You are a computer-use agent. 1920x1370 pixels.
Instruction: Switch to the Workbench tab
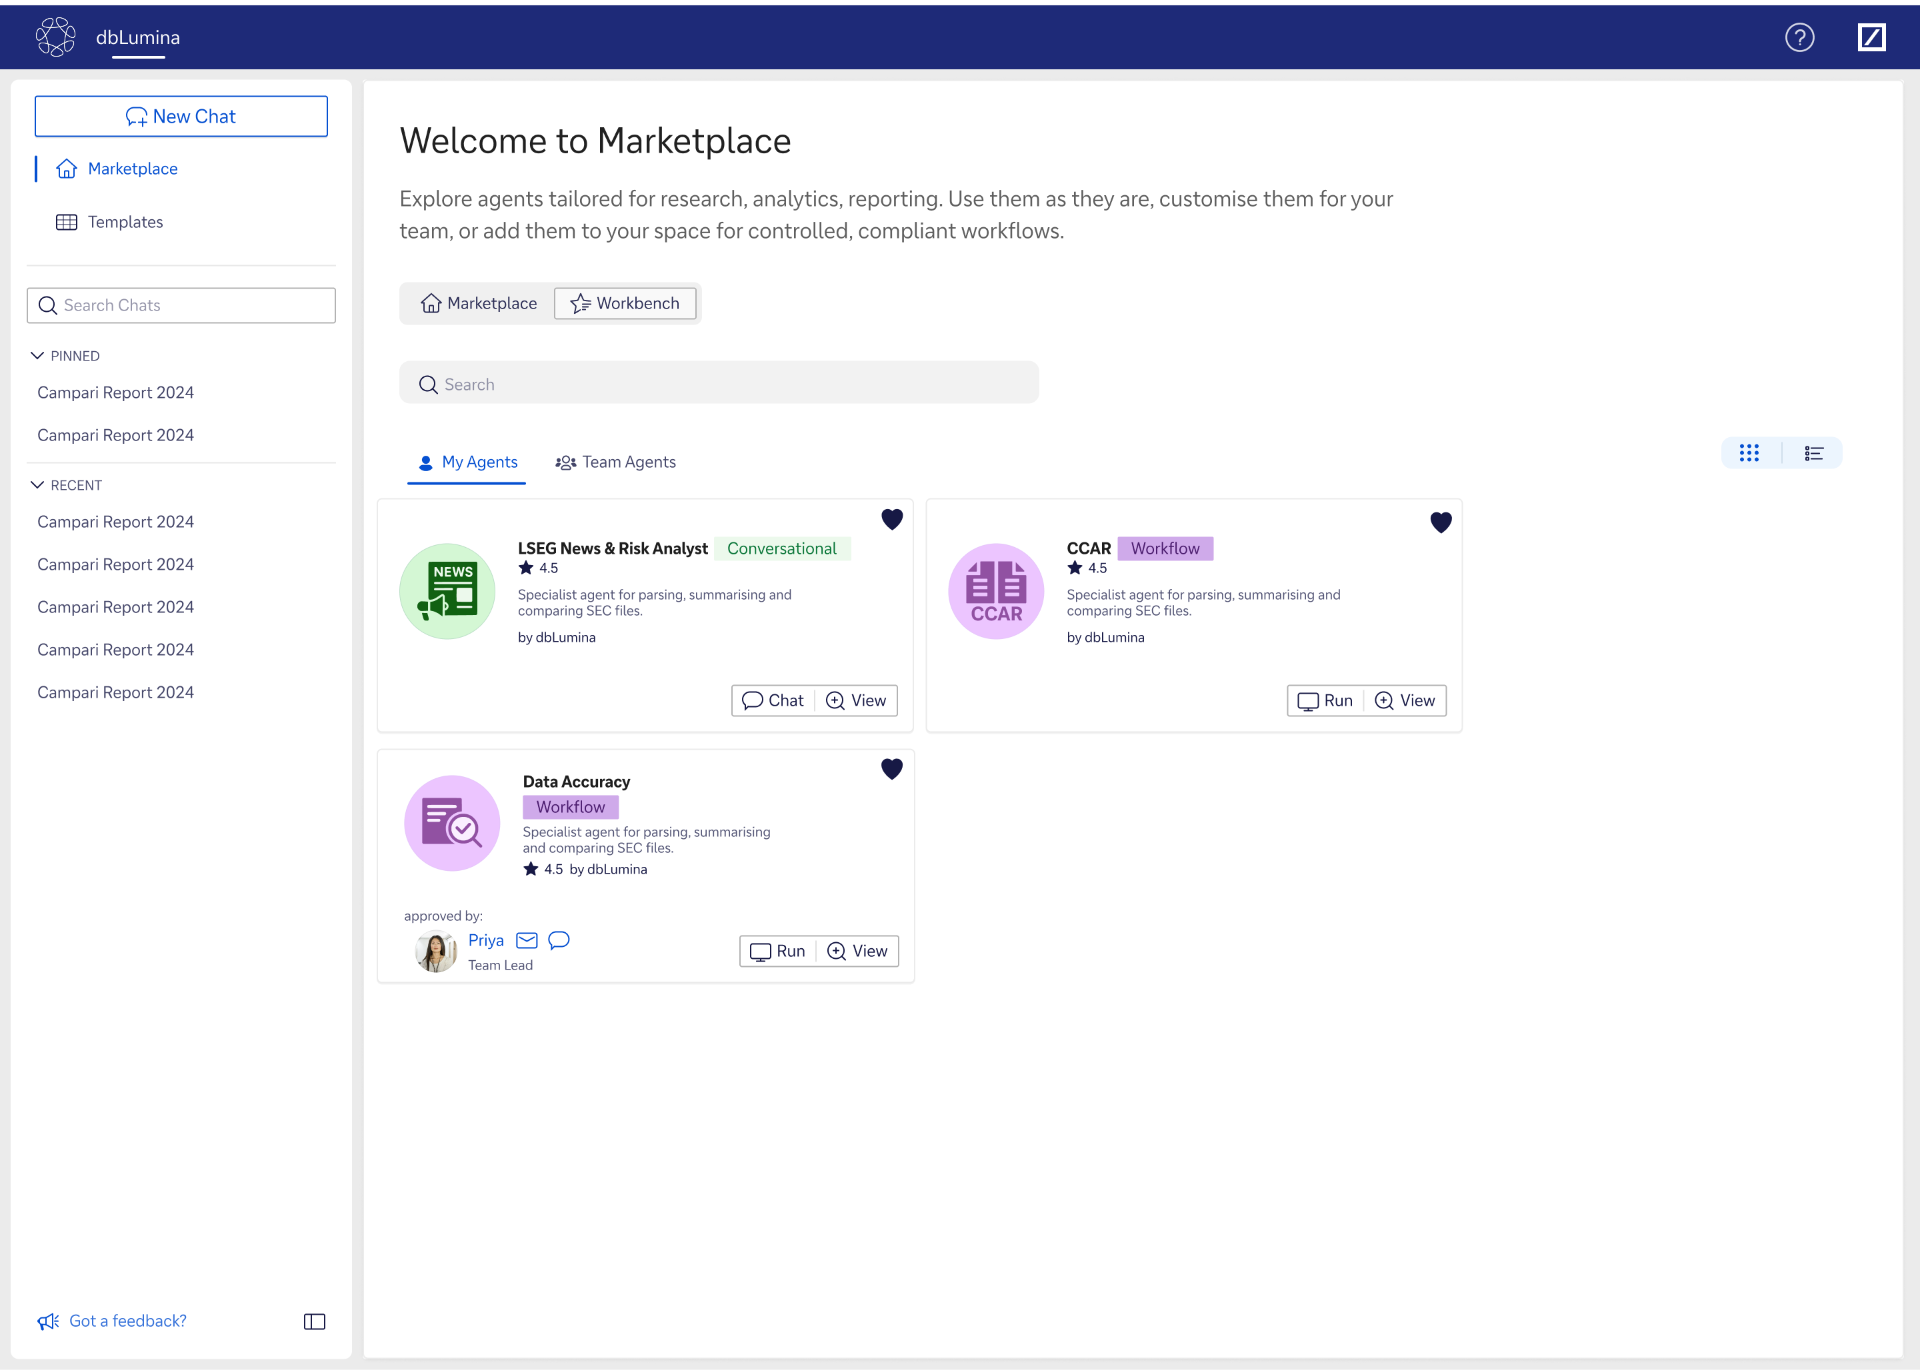click(x=625, y=303)
